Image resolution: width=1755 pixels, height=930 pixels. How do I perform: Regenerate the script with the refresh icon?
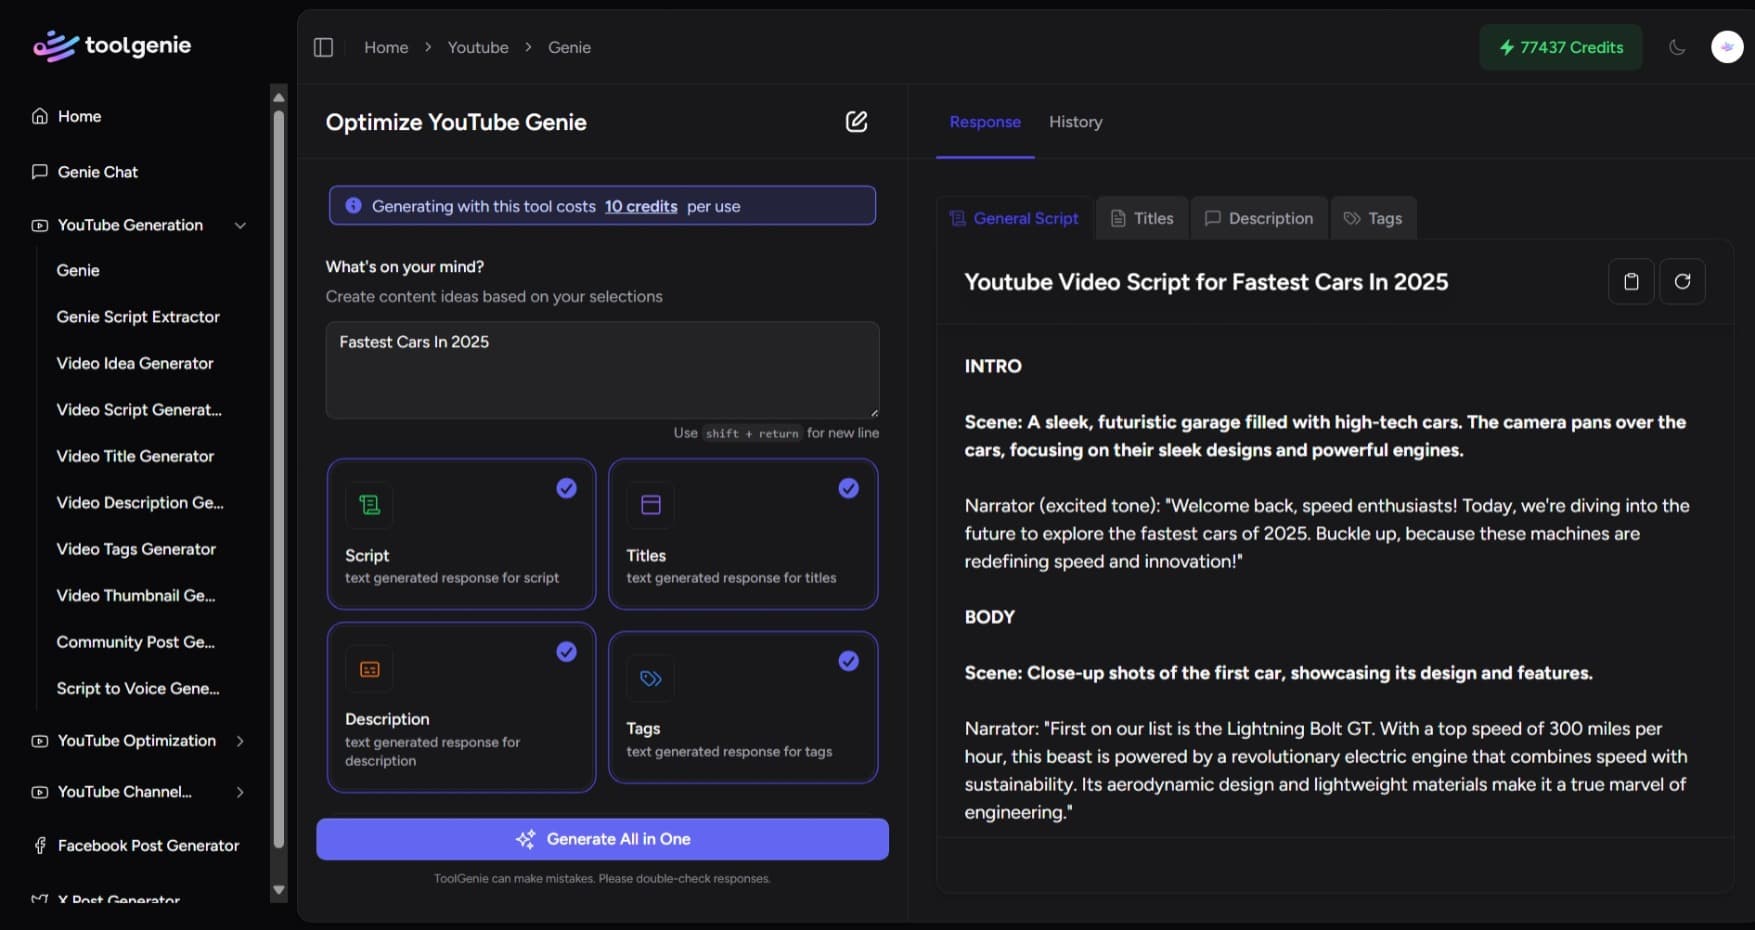pos(1682,281)
